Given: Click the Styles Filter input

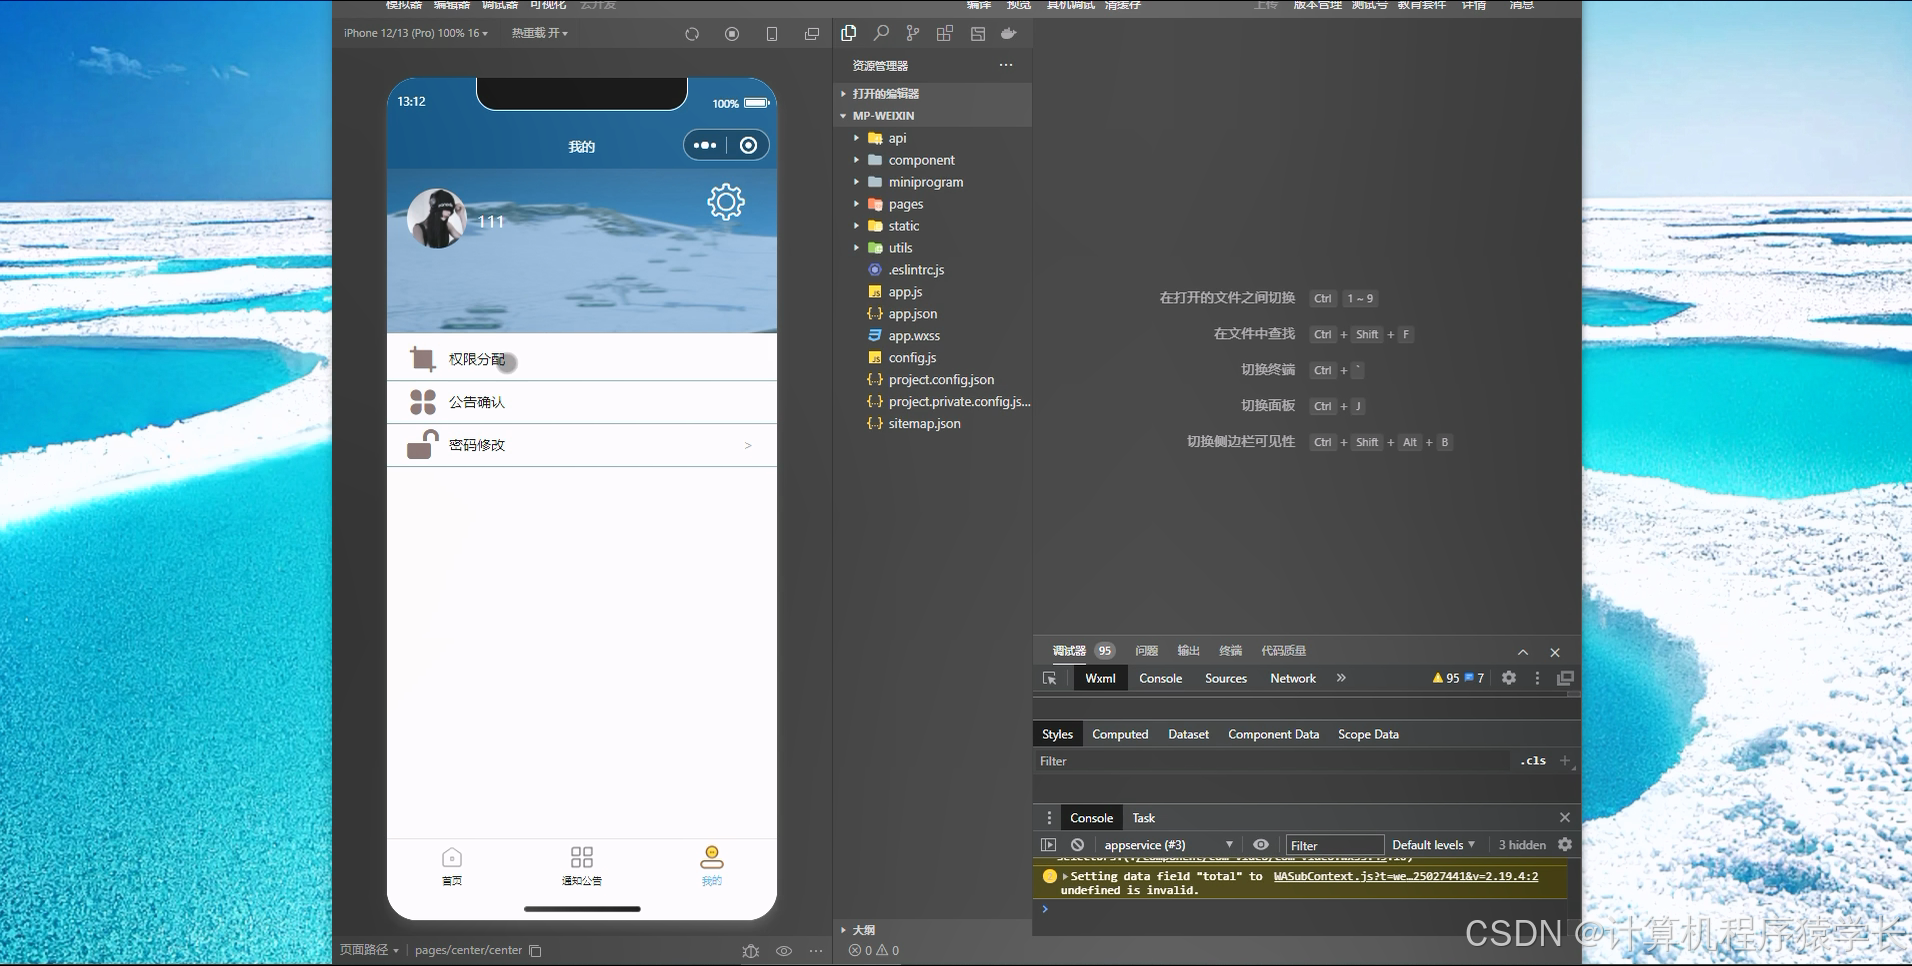Looking at the screenshot, I should click(1272, 761).
